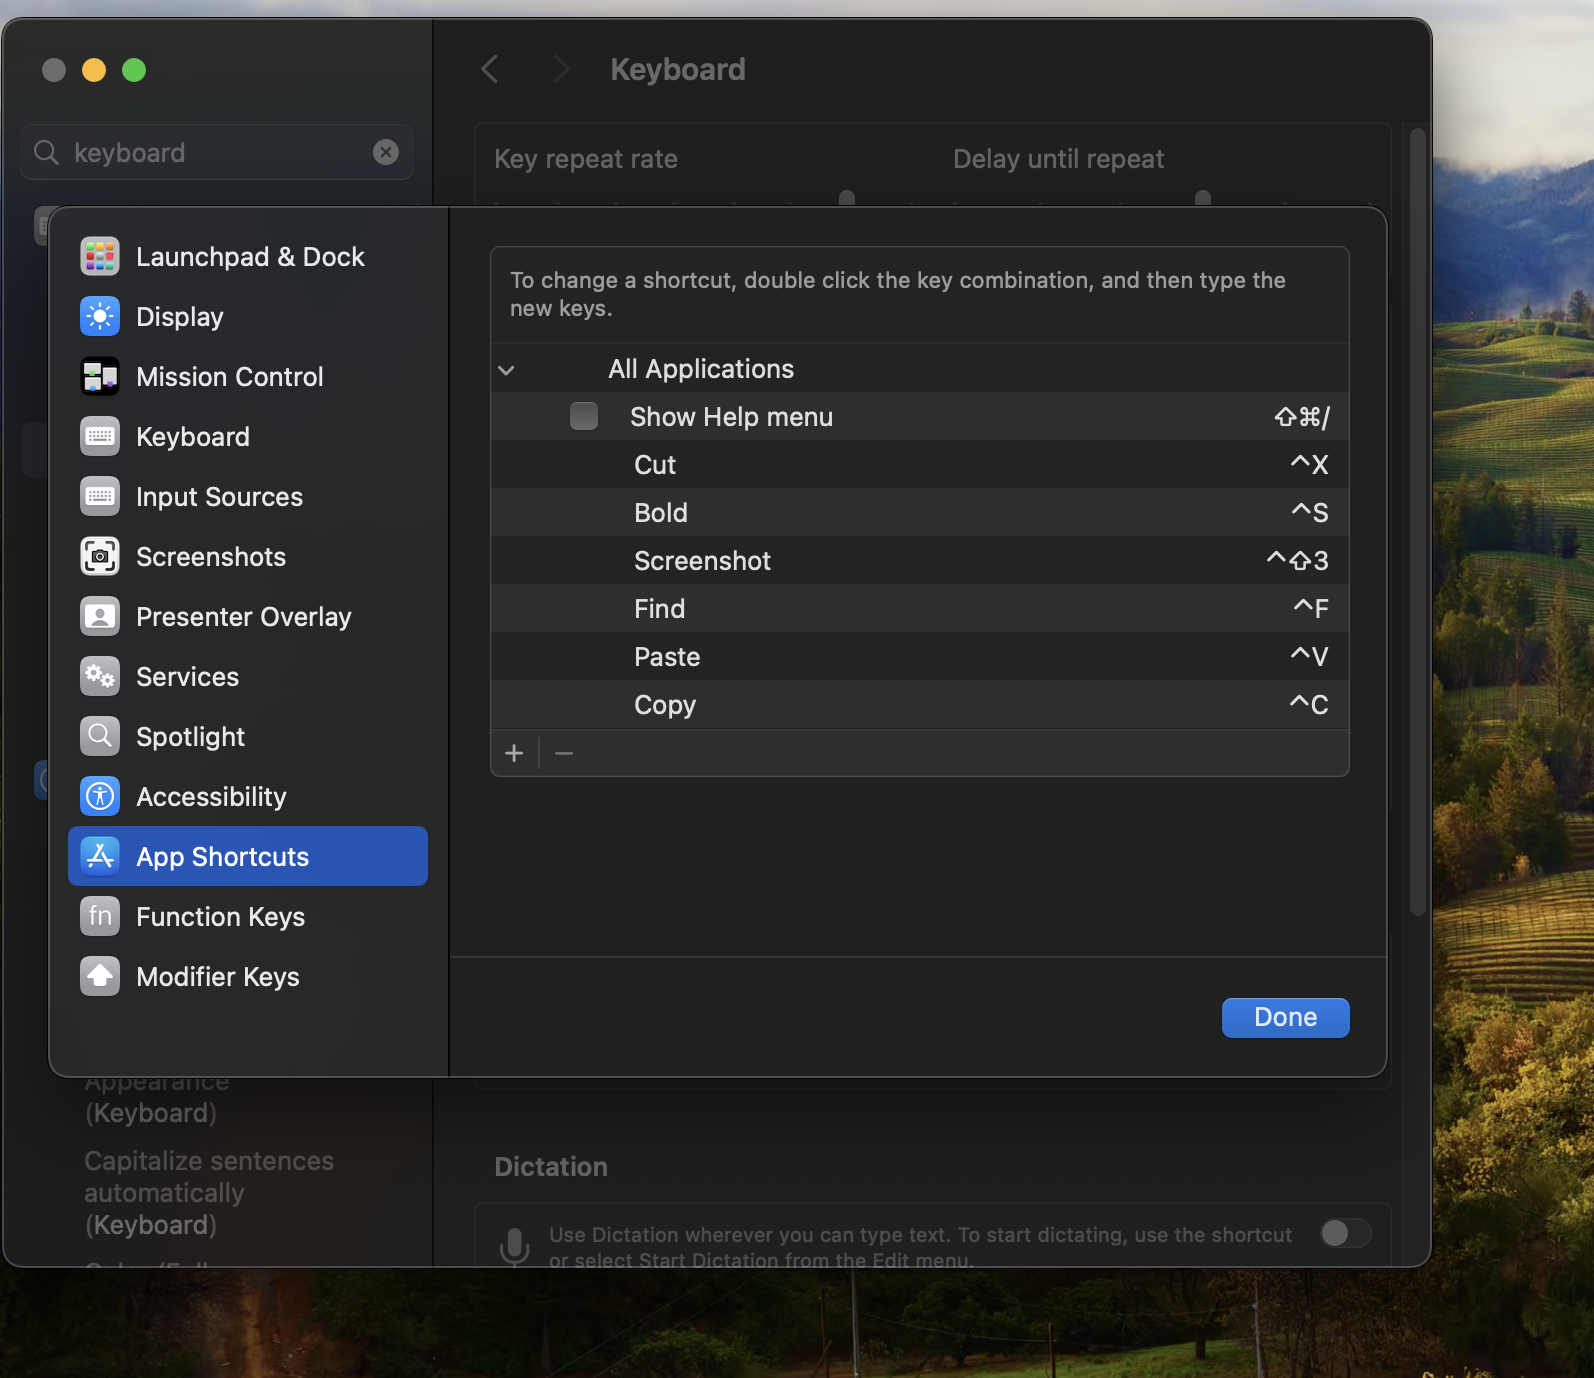
Task: Enable the Show Help menu checkbox
Action: click(x=584, y=416)
